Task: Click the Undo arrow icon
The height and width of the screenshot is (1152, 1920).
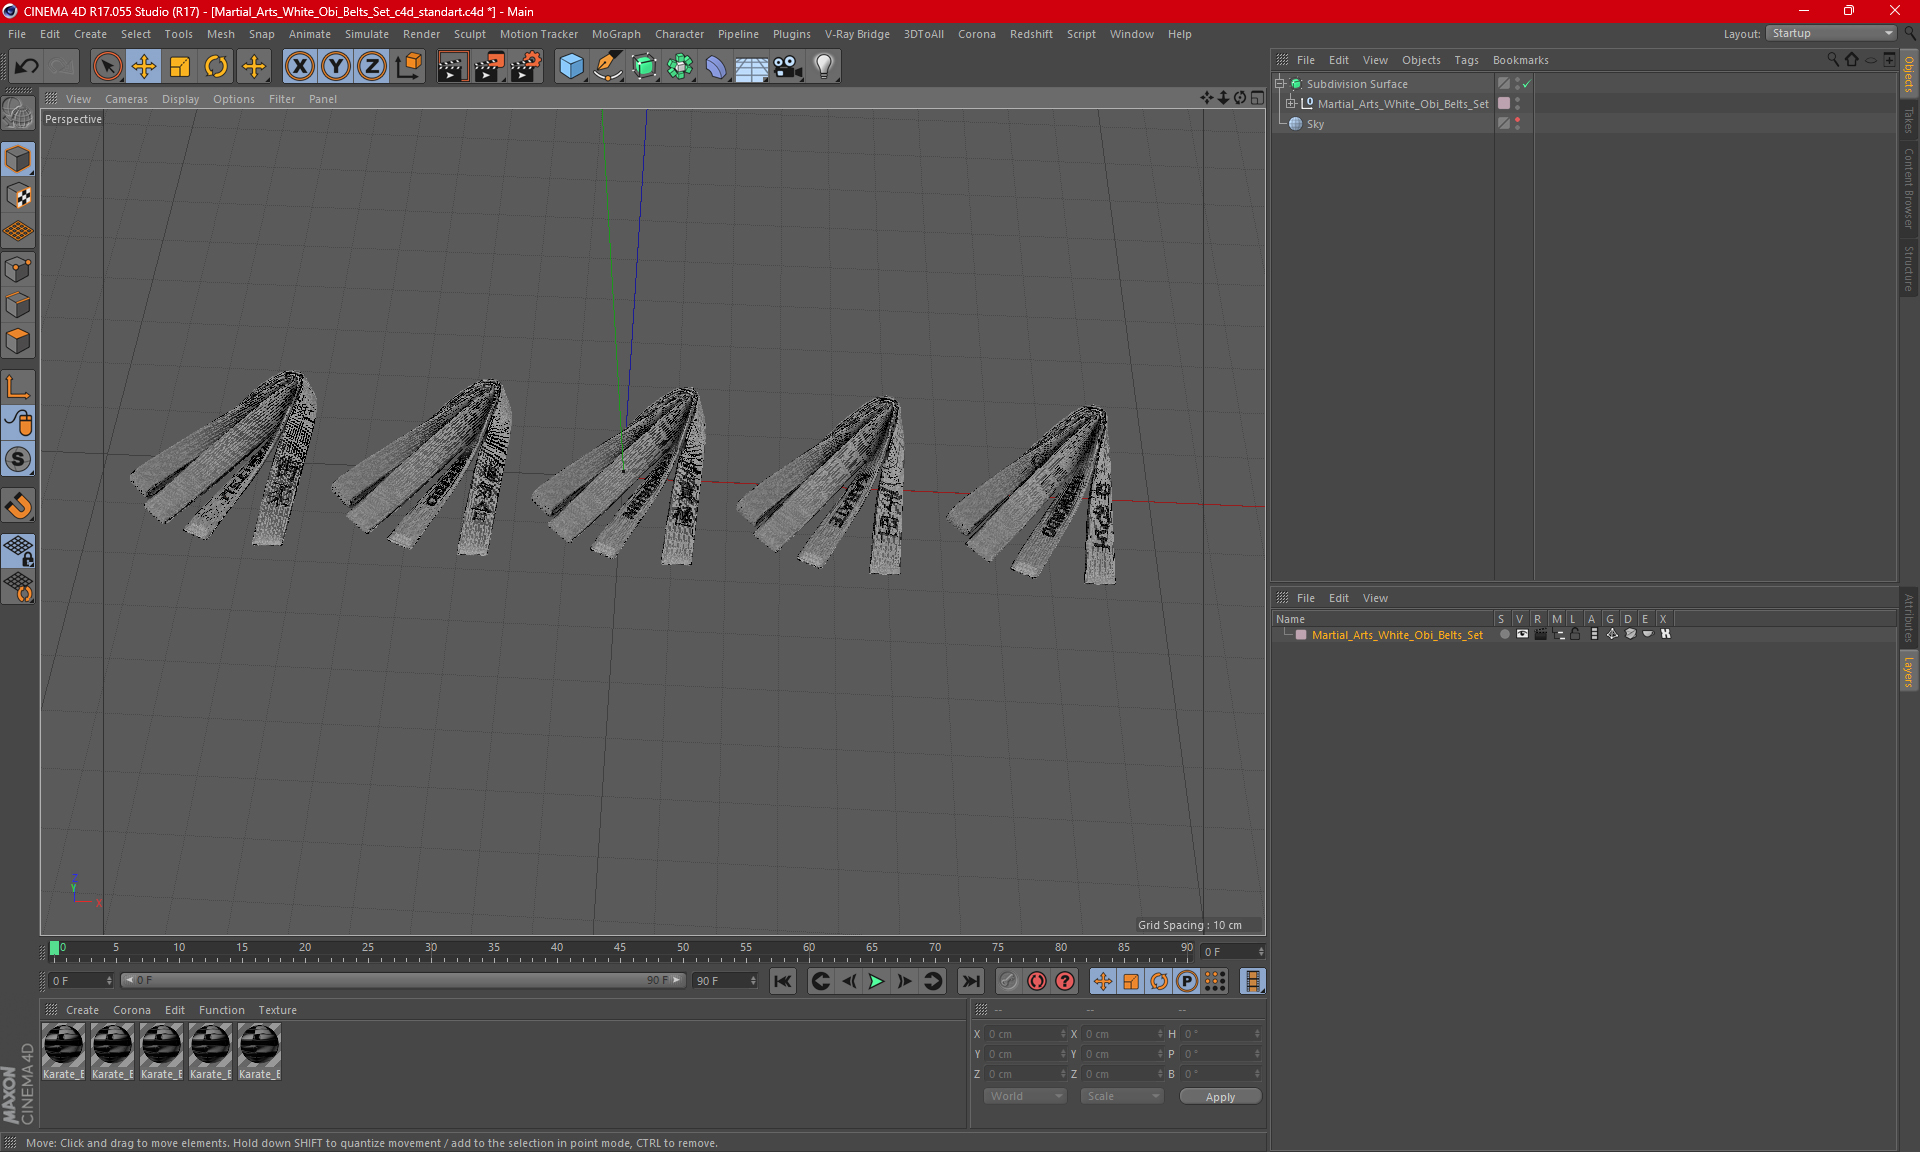Action: (x=27, y=66)
